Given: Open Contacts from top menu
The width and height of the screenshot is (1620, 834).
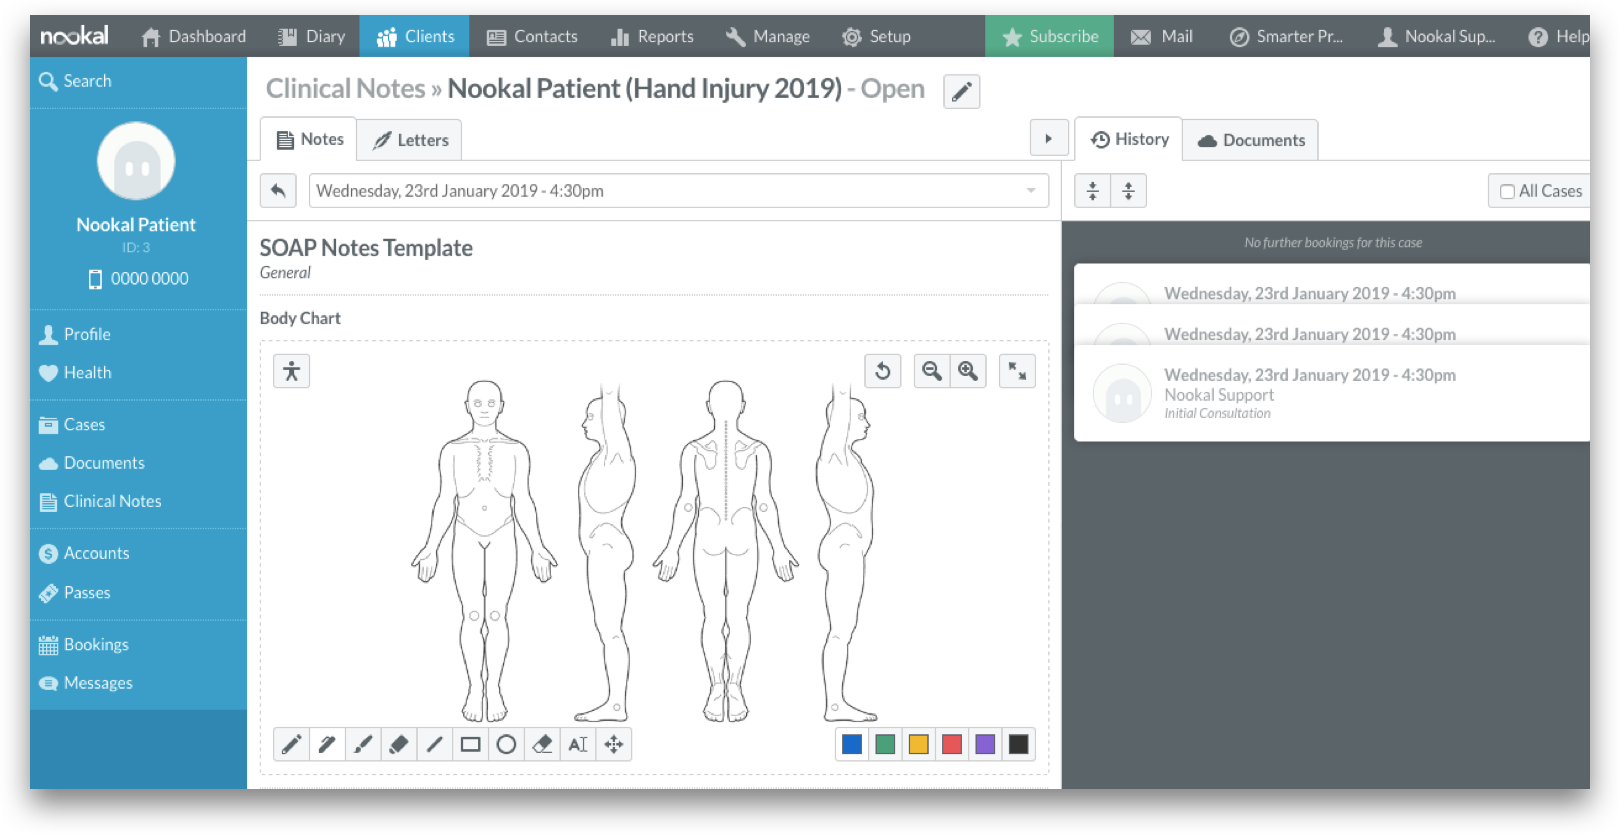Looking at the screenshot, I should (x=532, y=36).
